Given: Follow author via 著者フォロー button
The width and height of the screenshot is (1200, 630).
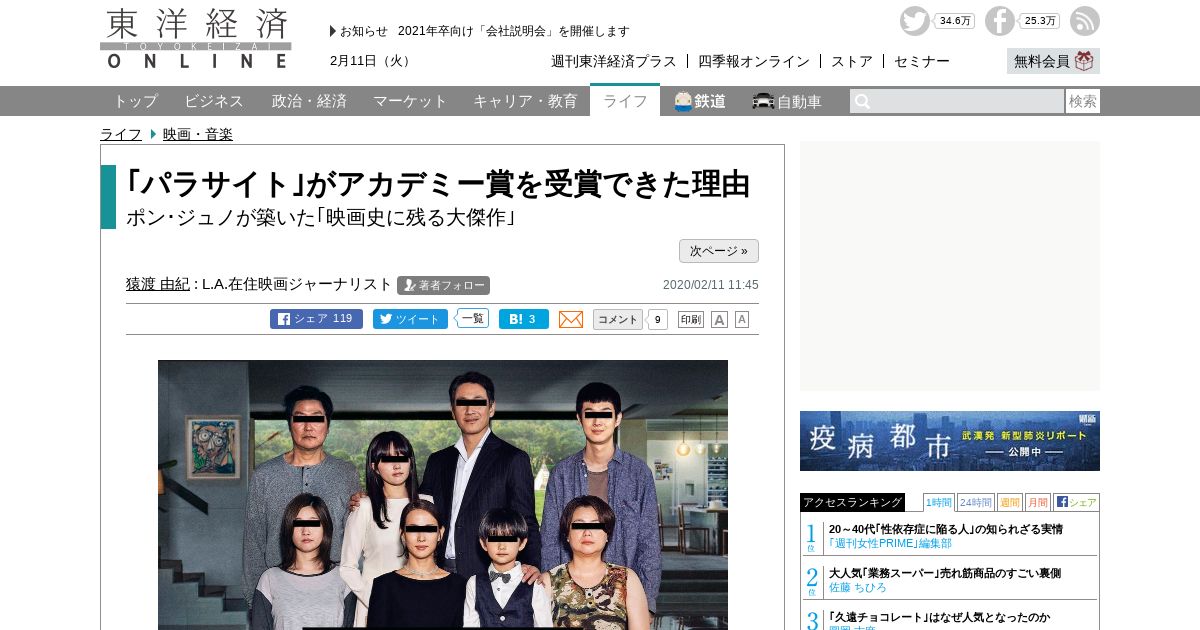Looking at the screenshot, I should tap(444, 285).
